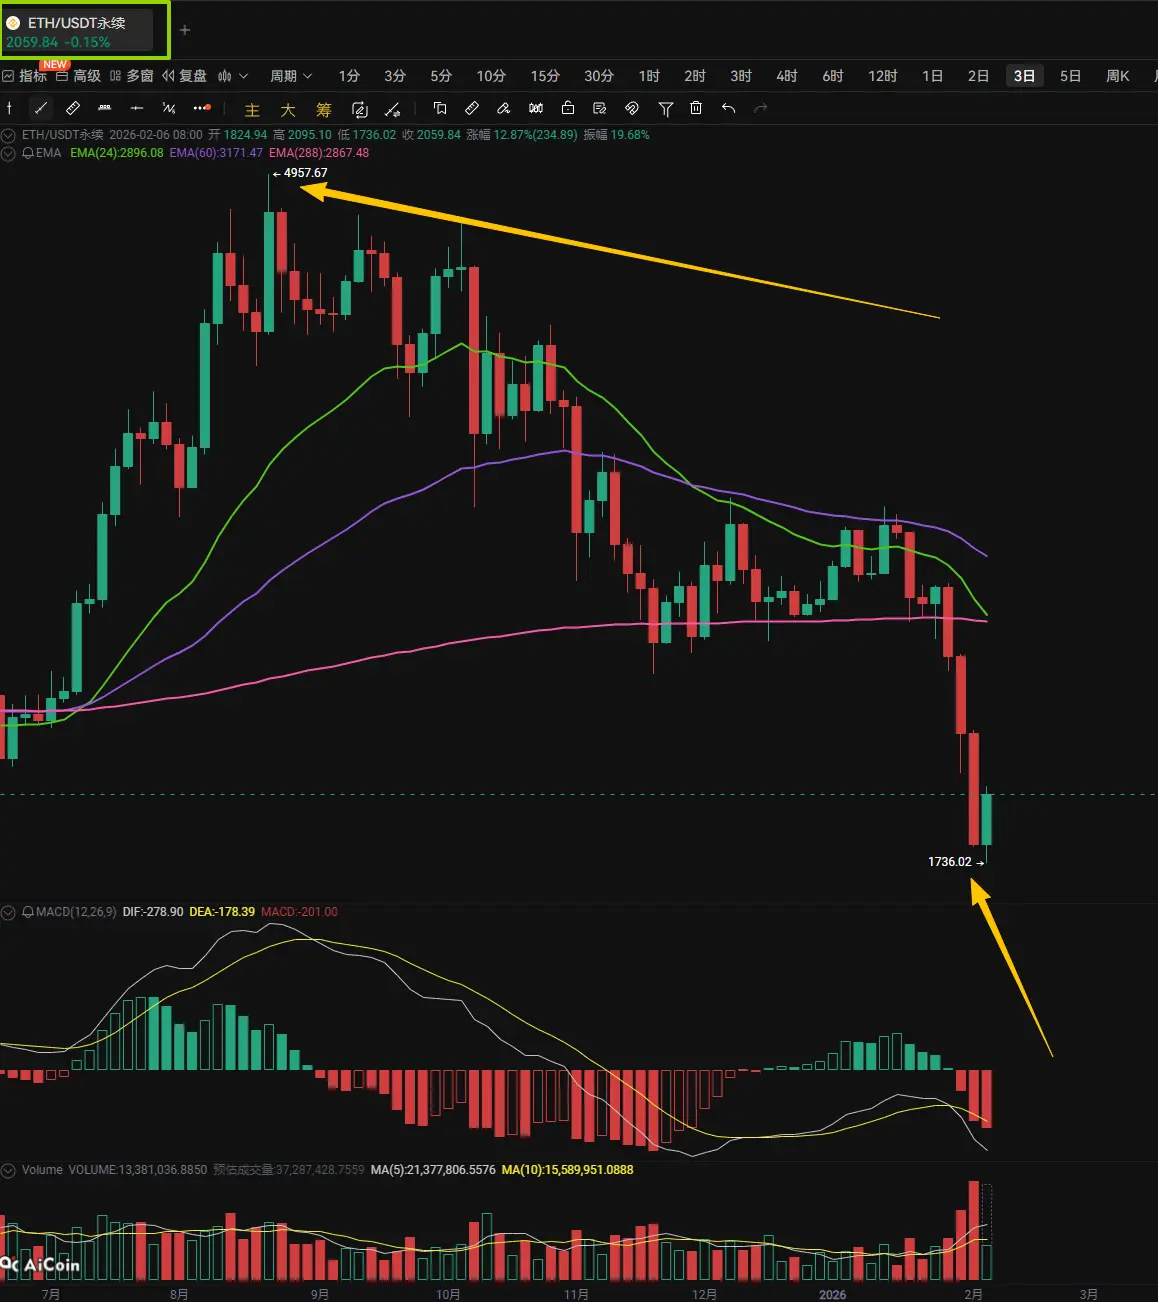Image resolution: width=1158 pixels, height=1302 pixels.
Task: Open the note edit icon in toolbar
Action: (x=600, y=108)
